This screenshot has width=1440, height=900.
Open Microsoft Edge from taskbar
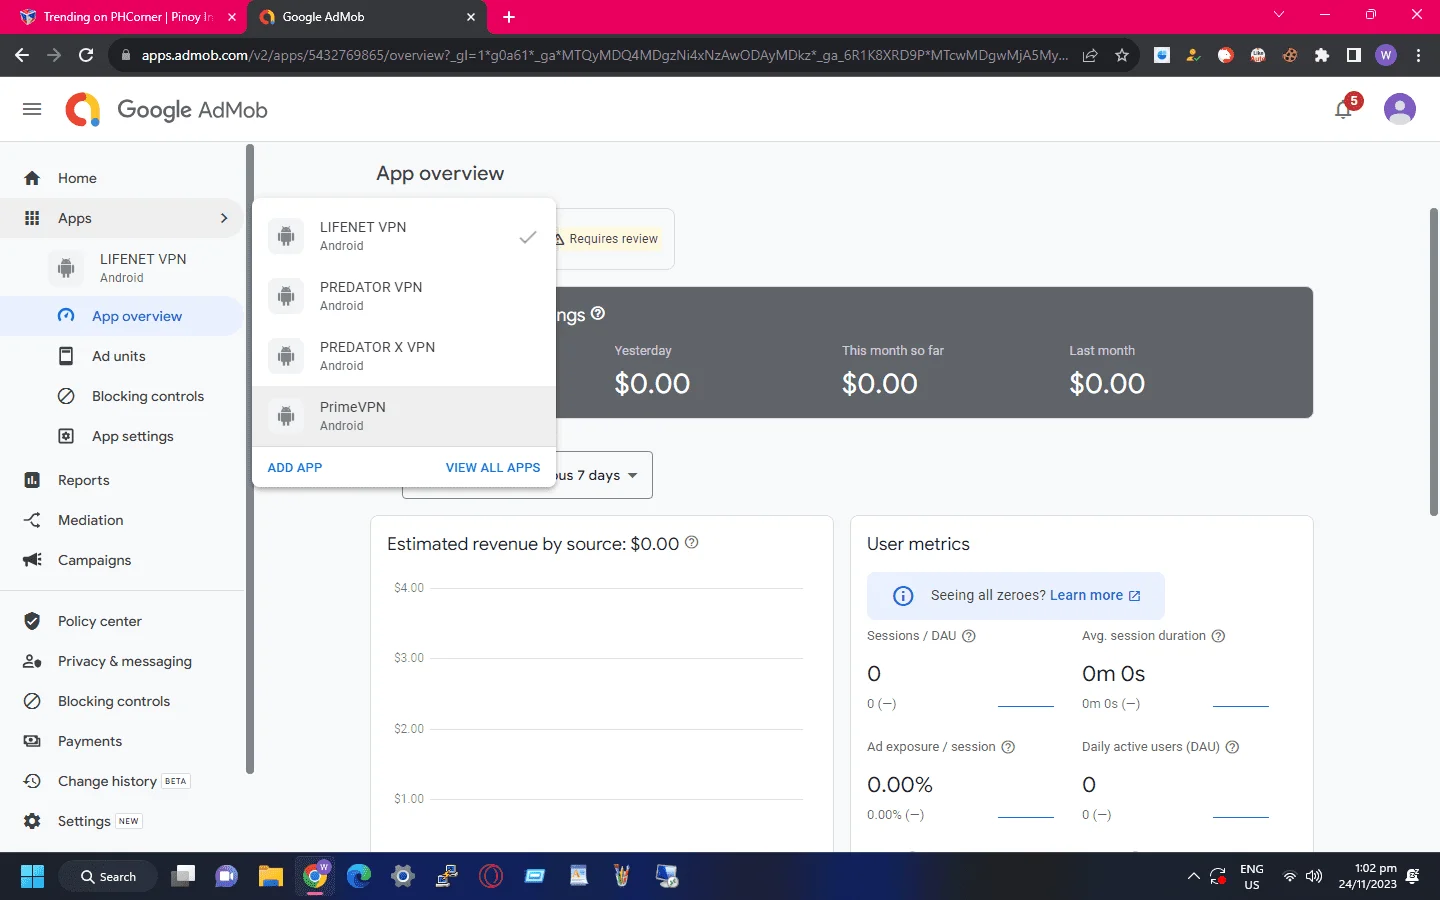358,876
